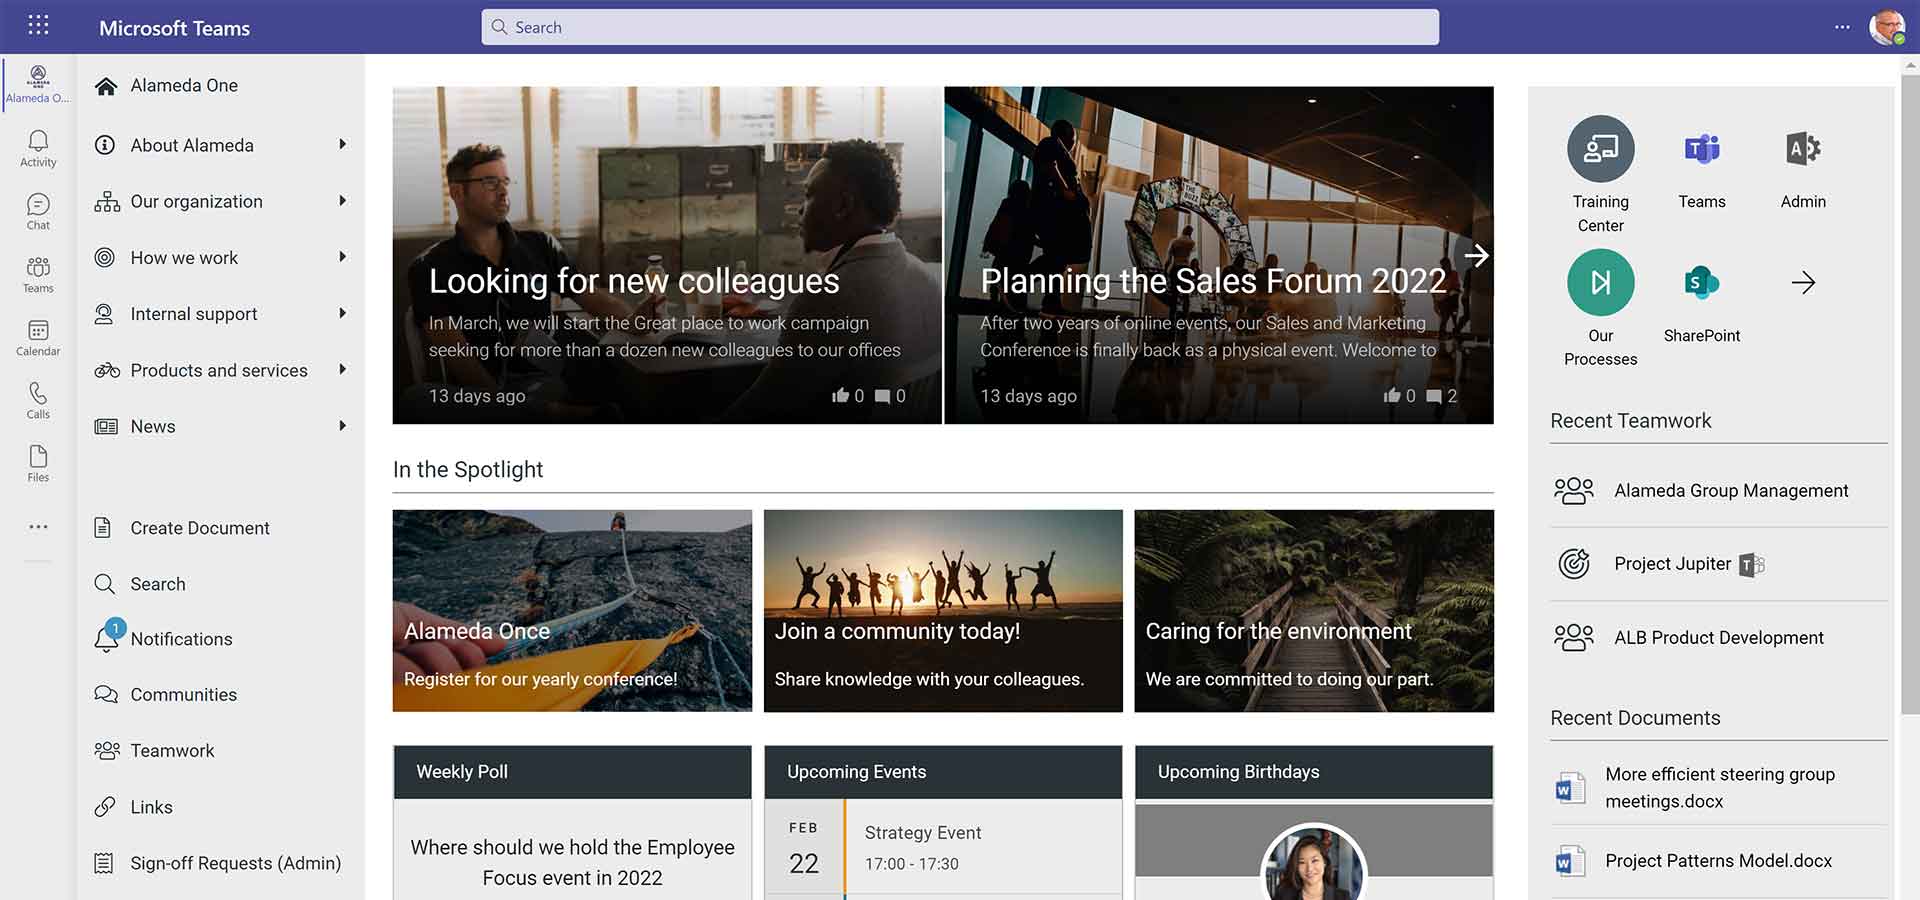Open the app launcher waffle icon
Screen dimensions: 1920x900
38,25
